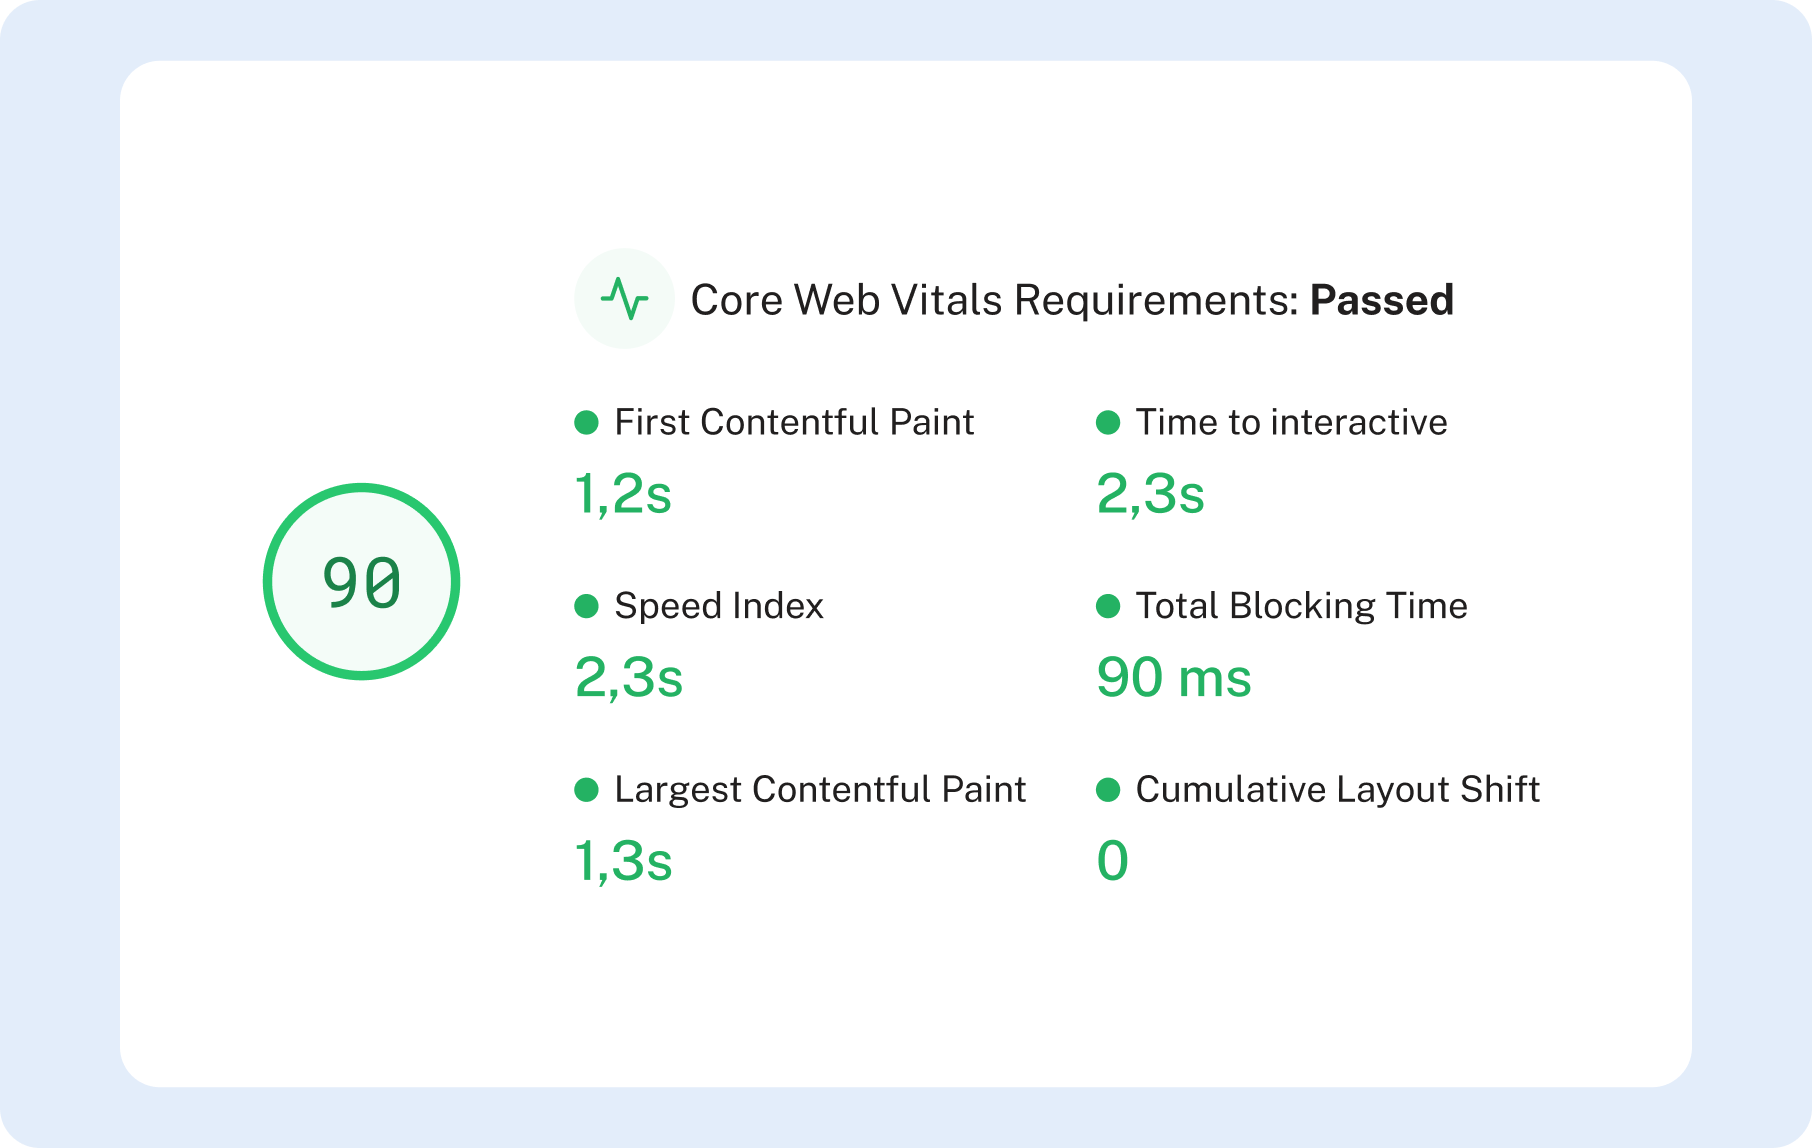This screenshot has height=1148, width=1812.
Task: Click the green dot beside Time to interactive
Action: pyautogui.click(x=1108, y=422)
